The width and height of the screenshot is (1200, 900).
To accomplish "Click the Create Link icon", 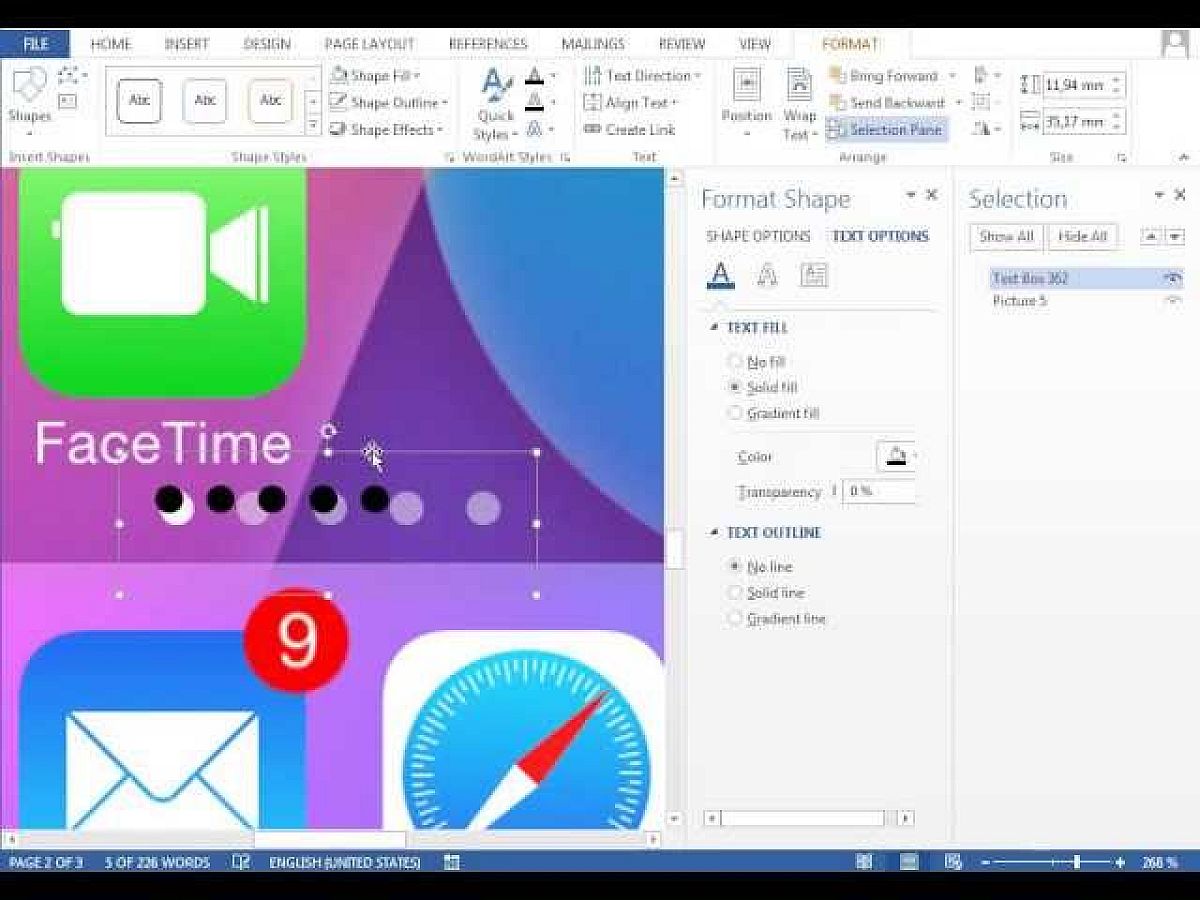I will coord(592,129).
